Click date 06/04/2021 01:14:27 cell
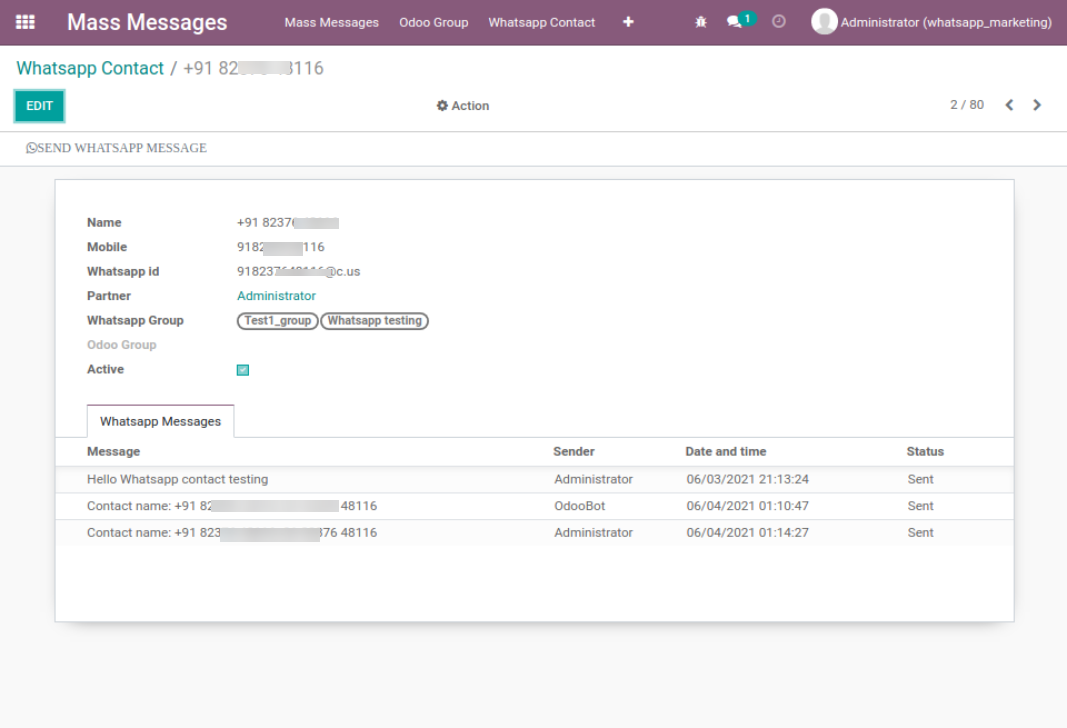The width and height of the screenshot is (1067, 728). pyautogui.click(x=747, y=533)
